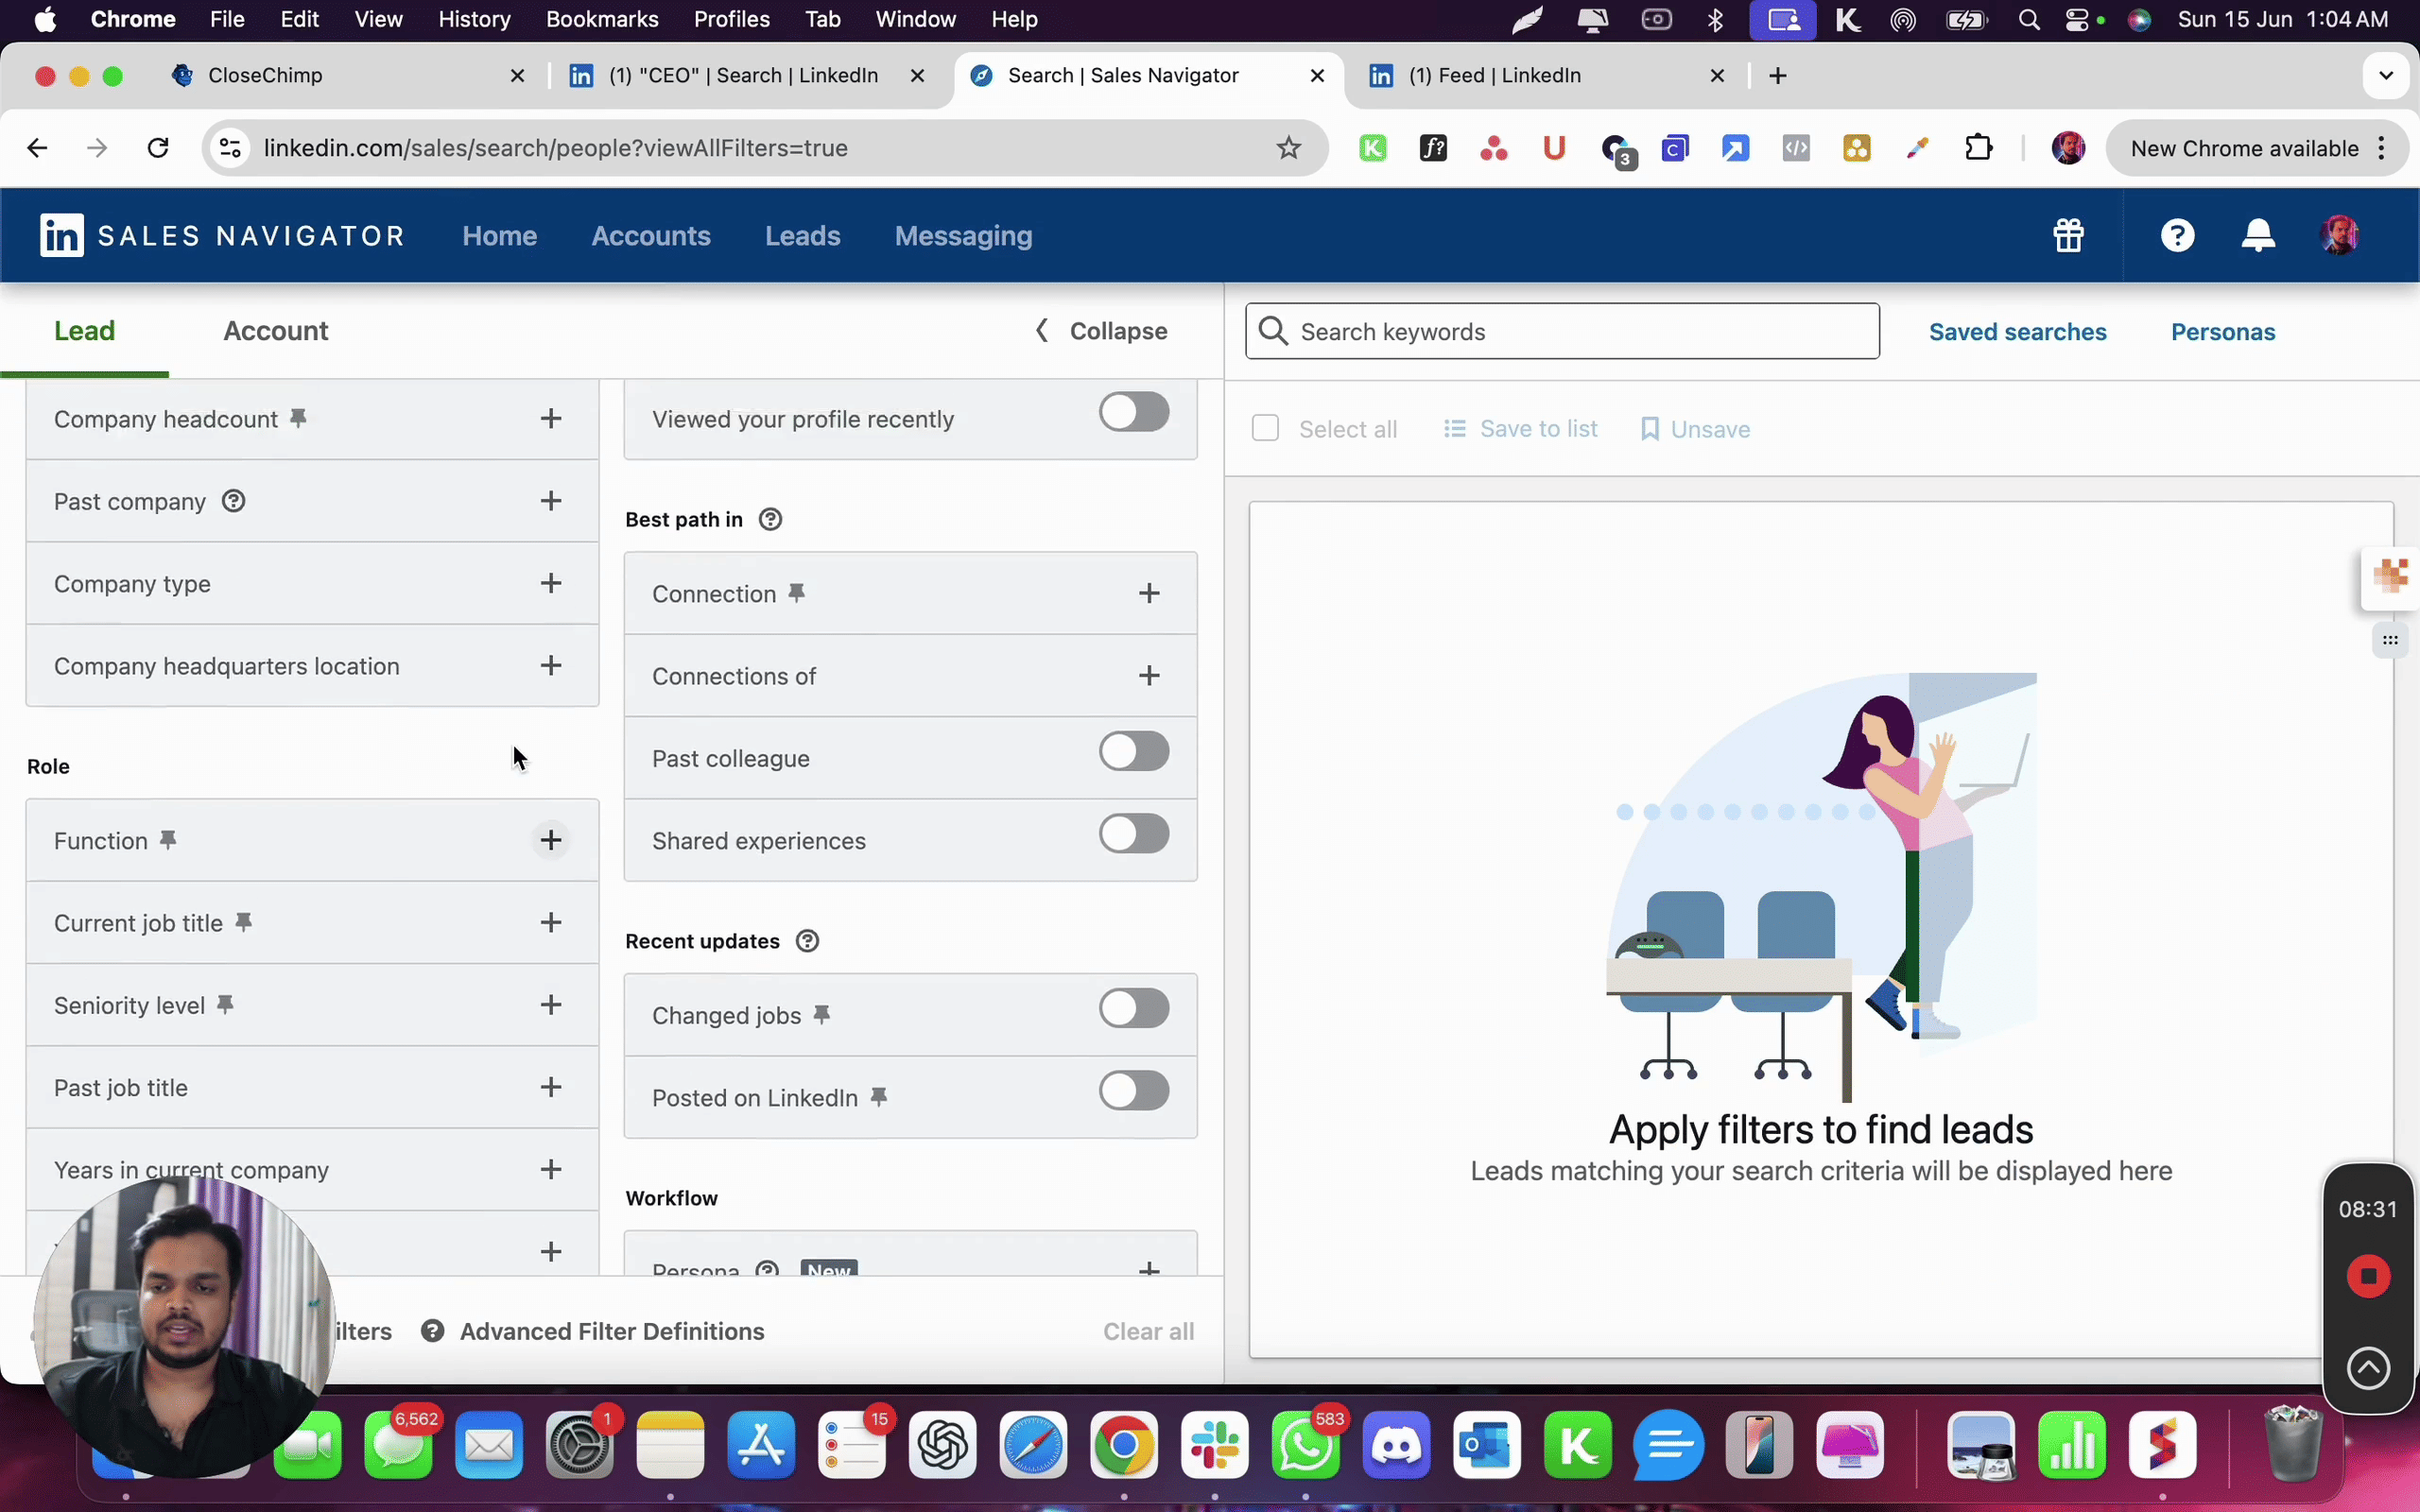Image resolution: width=2420 pixels, height=1512 pixels.
Task: Expand the Seniority level filter
Action: 550,1005
